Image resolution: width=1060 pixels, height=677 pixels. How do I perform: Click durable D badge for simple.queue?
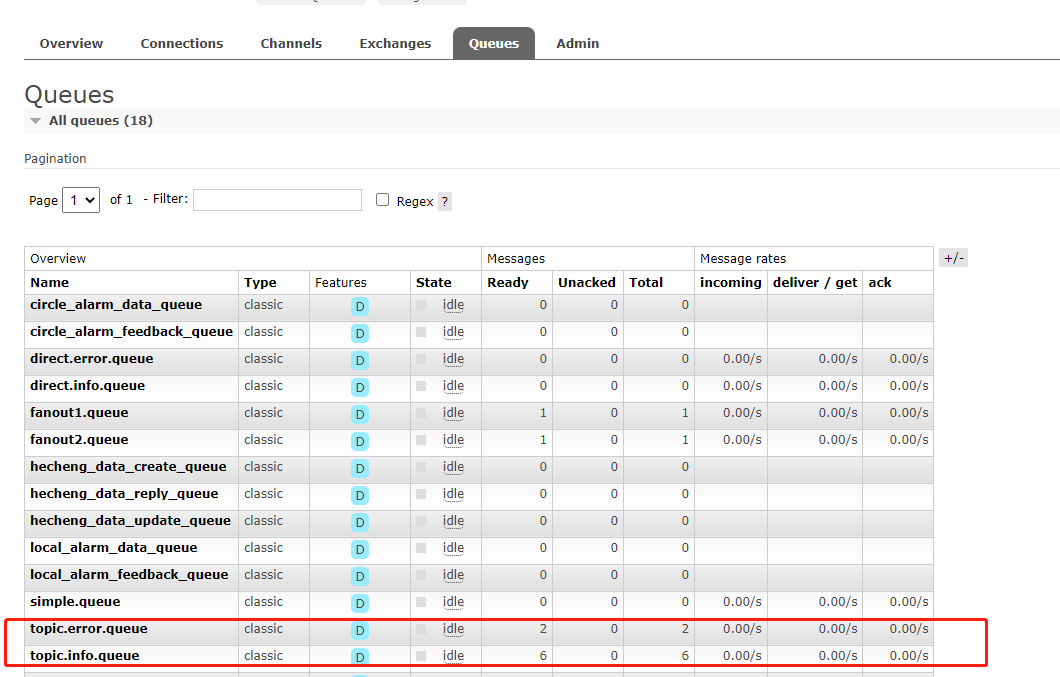click(360, 604)
